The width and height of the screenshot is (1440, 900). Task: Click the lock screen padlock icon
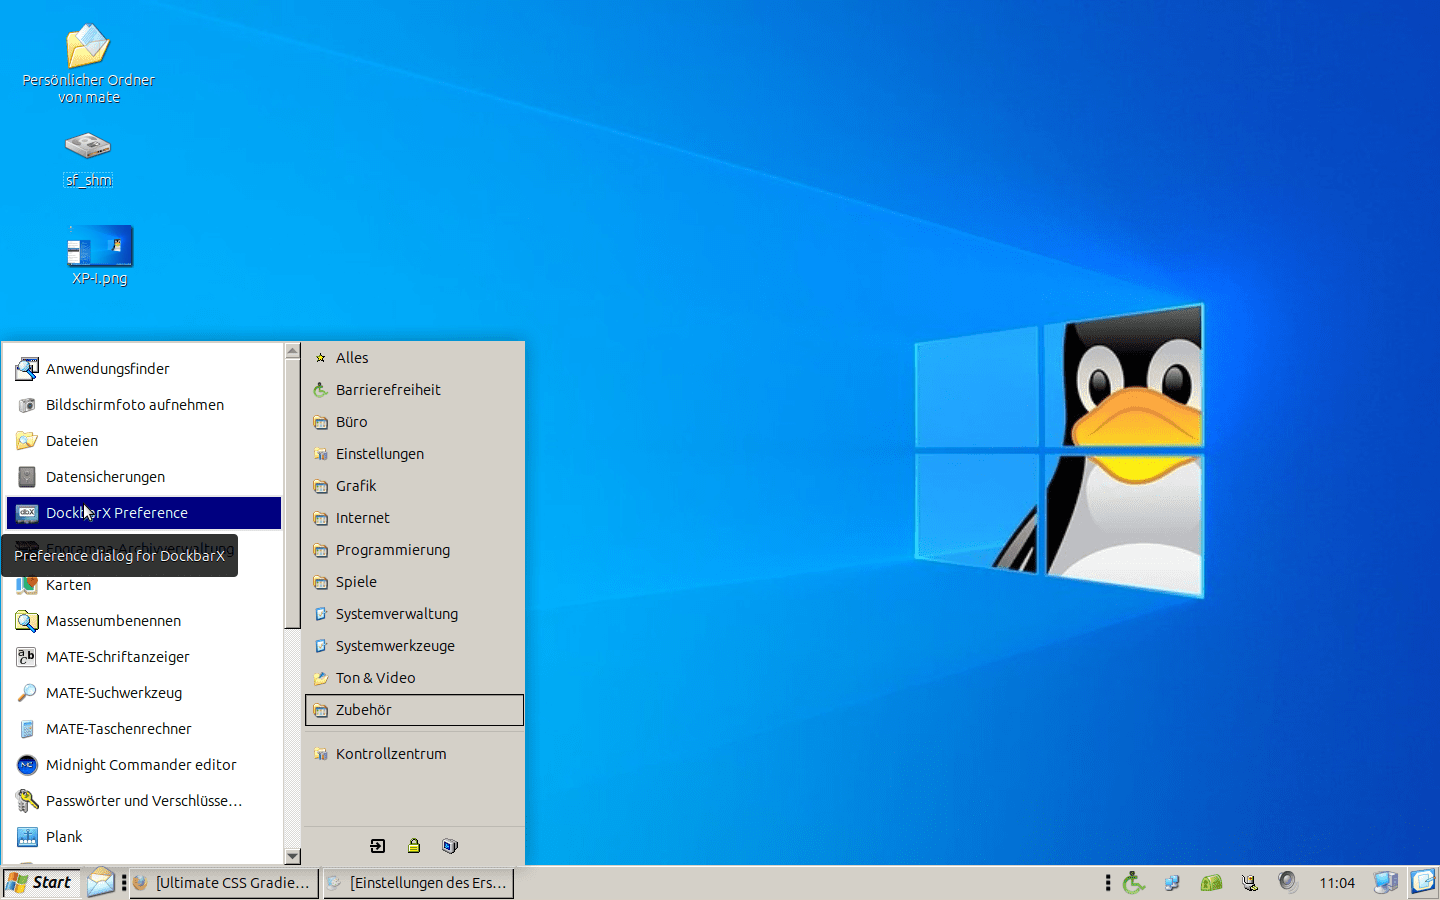tap(414, 846)
